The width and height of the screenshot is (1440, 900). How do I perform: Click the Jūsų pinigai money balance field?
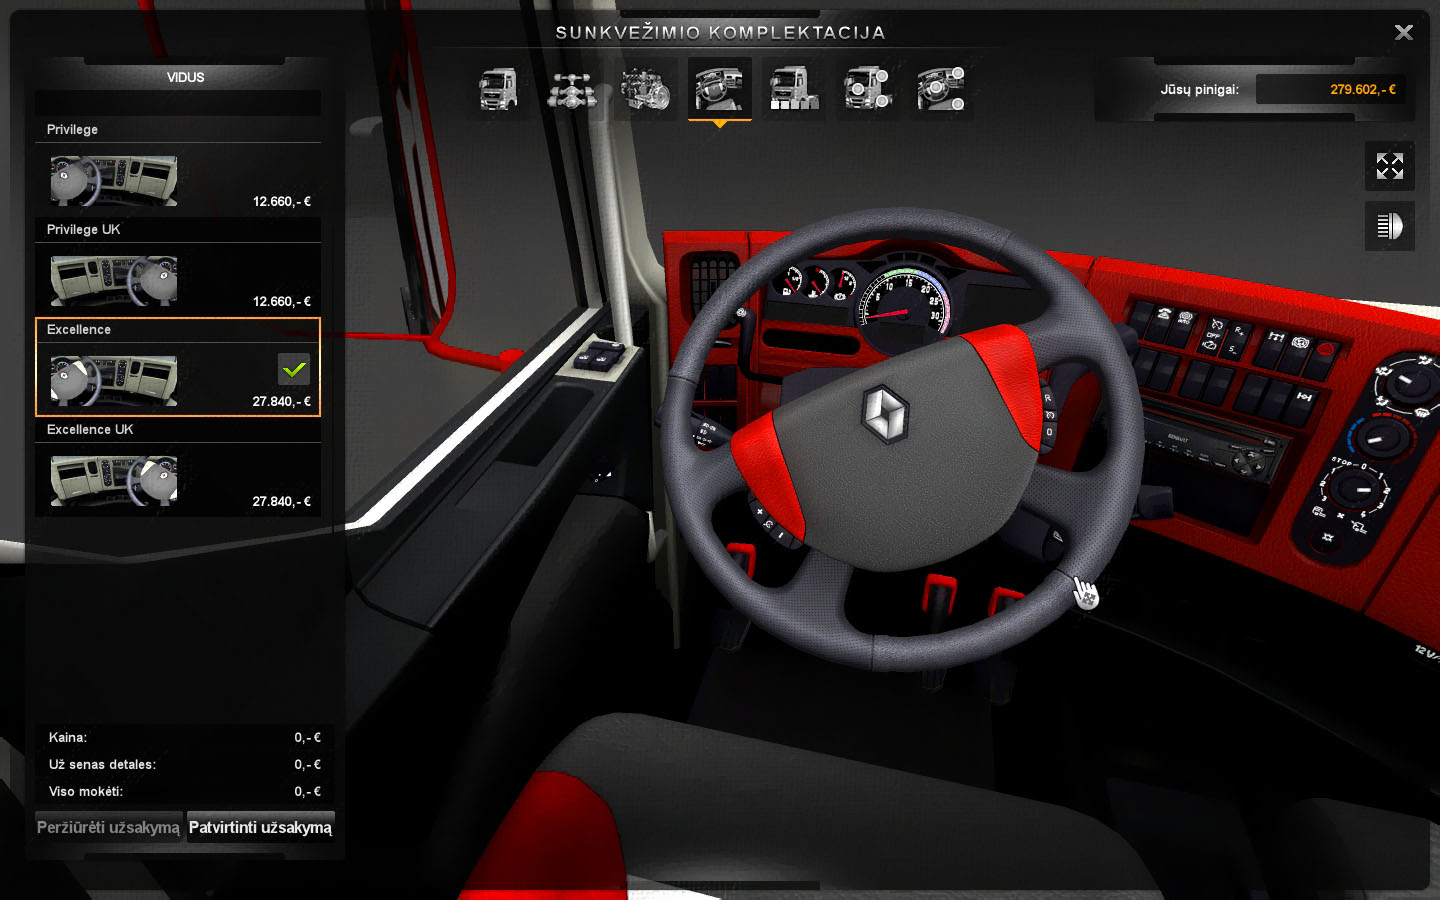(x=1330, y=89)
